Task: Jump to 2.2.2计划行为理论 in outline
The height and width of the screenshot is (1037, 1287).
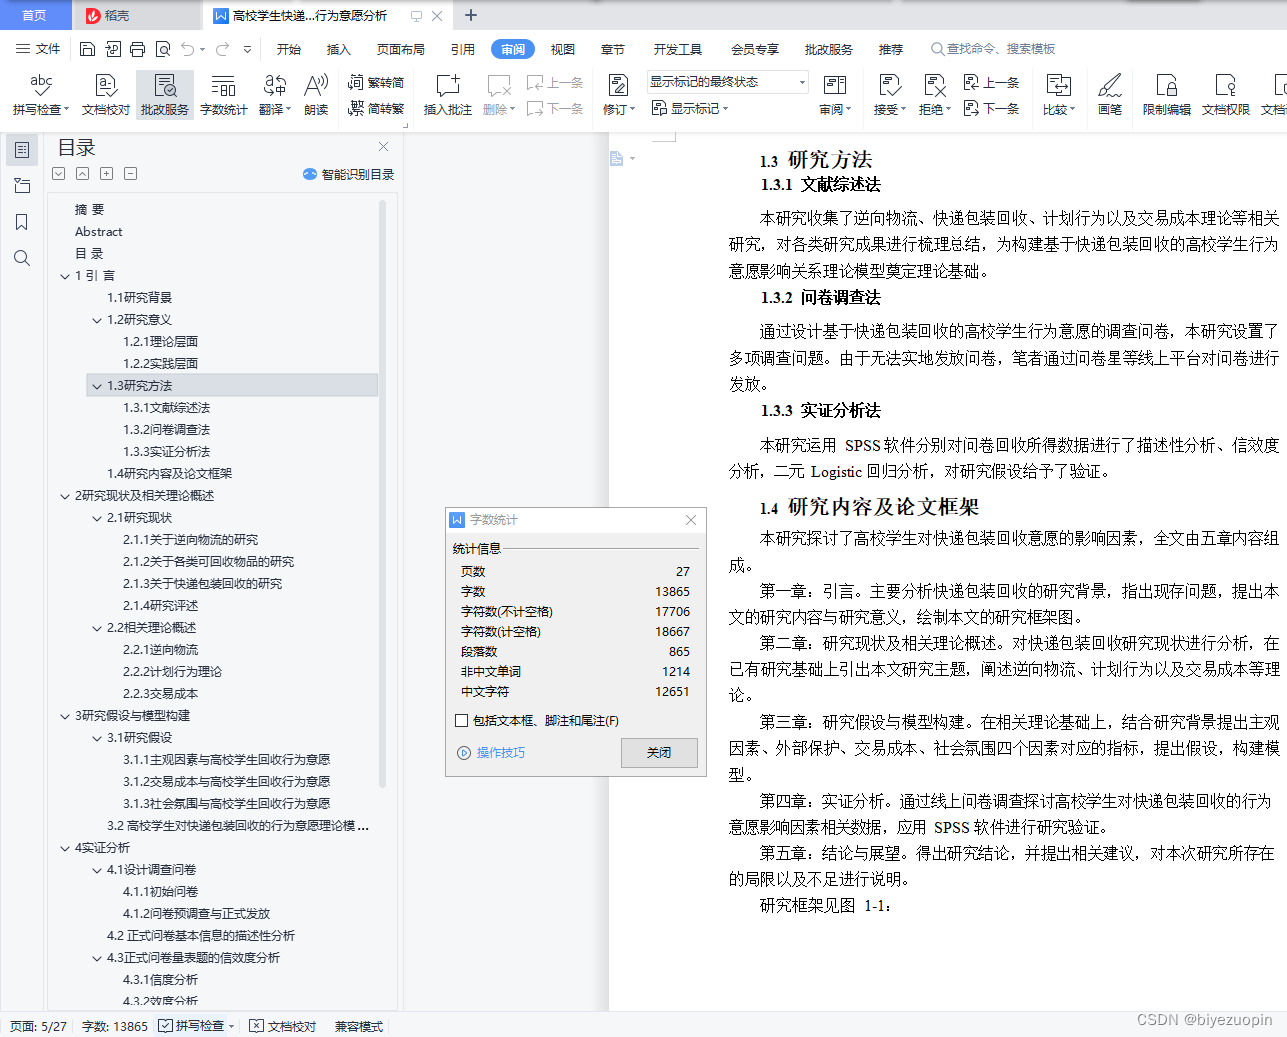Action: (x=172, y=672)
